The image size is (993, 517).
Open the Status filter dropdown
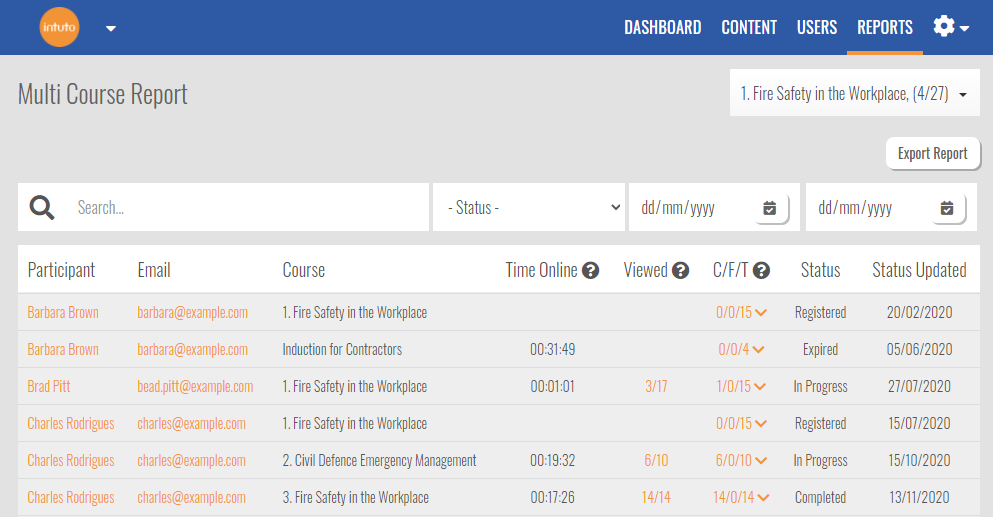click(x=529, y=207)
